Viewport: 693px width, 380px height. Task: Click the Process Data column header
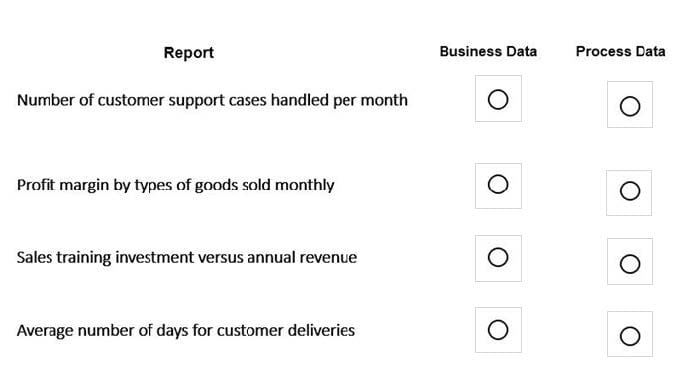(621, 51)
